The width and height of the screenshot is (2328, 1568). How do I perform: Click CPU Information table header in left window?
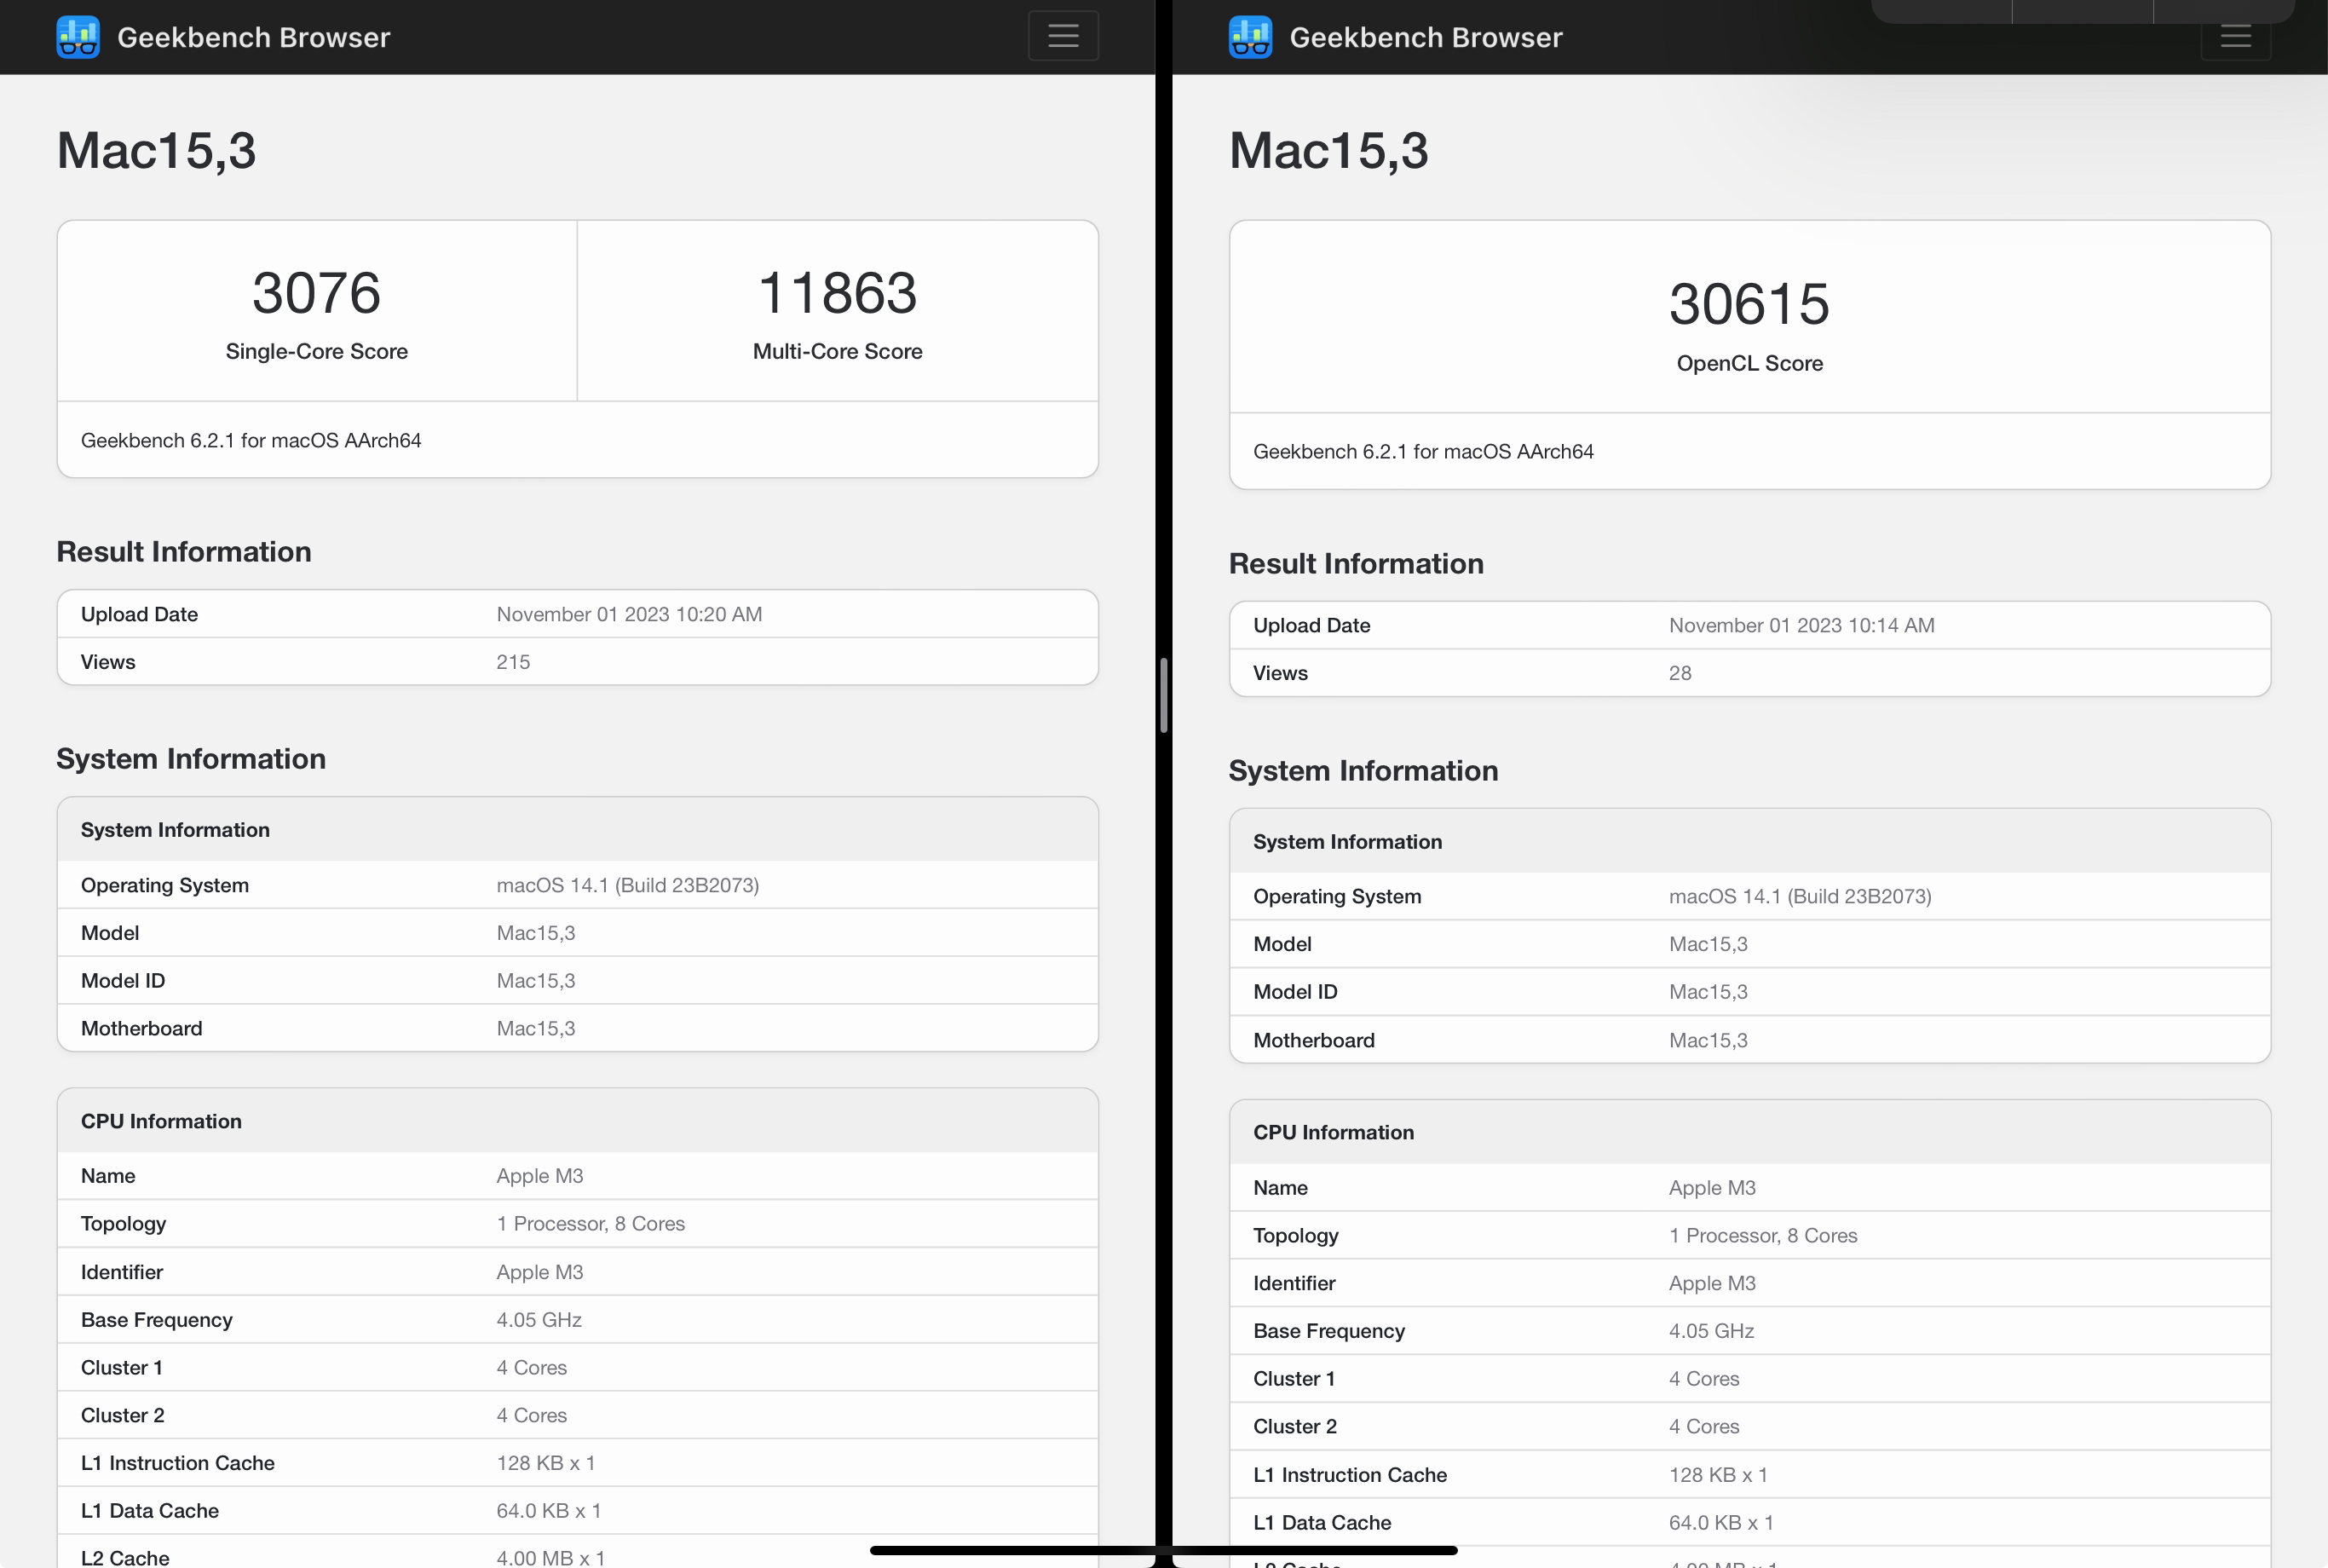[x=577, y=1121]
